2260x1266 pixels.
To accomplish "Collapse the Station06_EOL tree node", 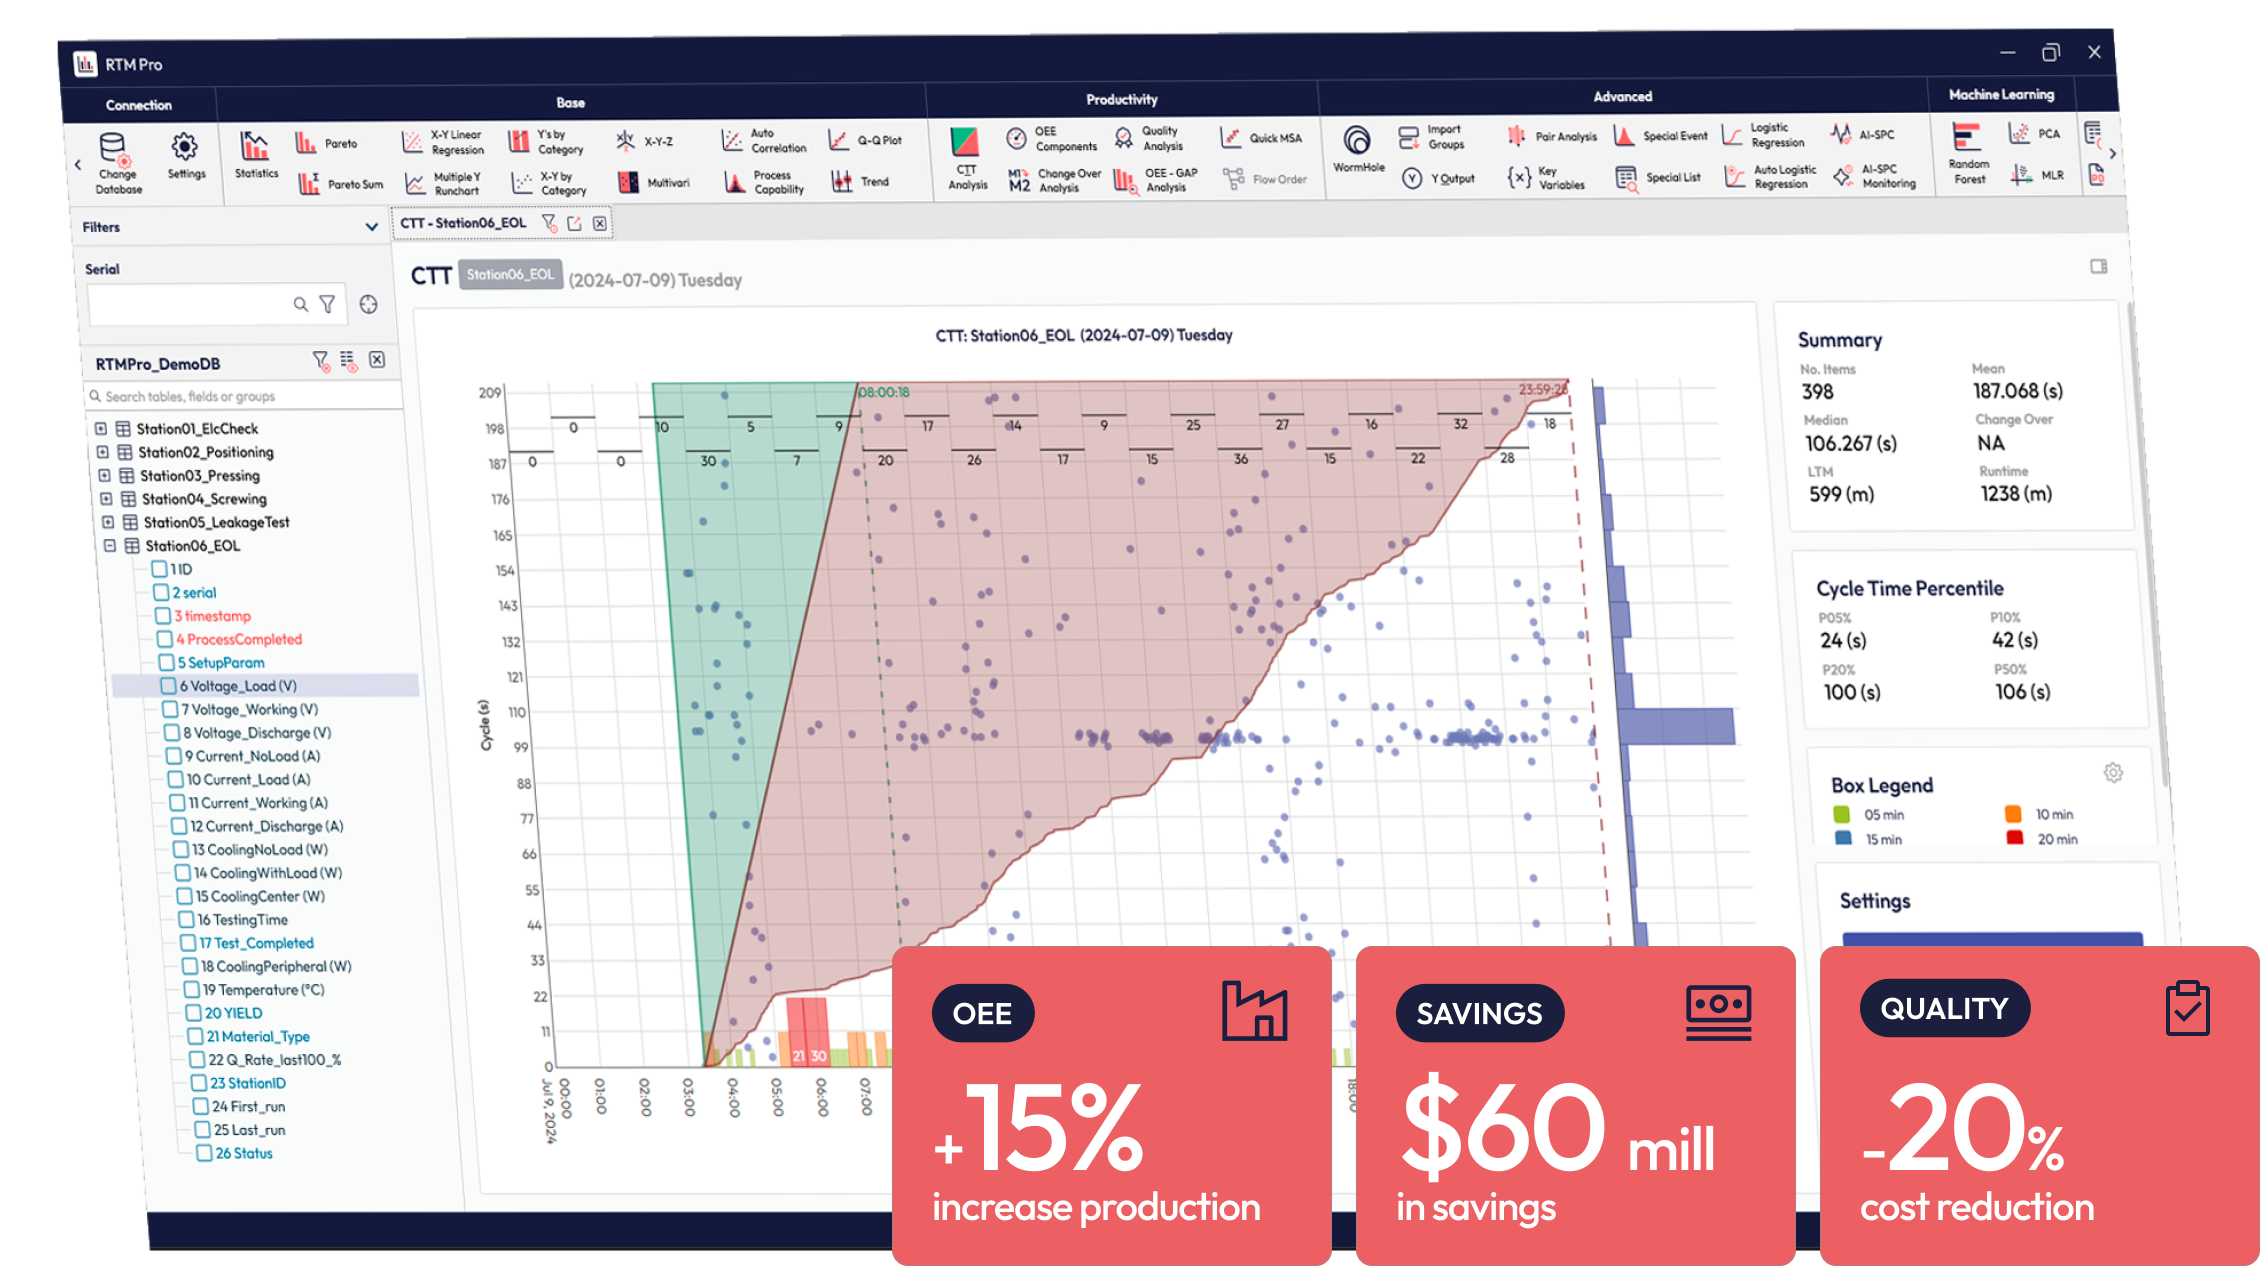I will click(110, 546).
